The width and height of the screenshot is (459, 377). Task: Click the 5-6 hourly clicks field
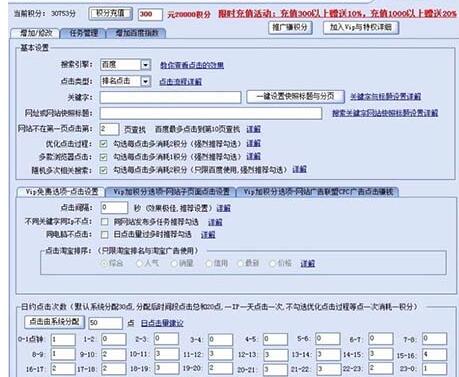tap(328, 339)
